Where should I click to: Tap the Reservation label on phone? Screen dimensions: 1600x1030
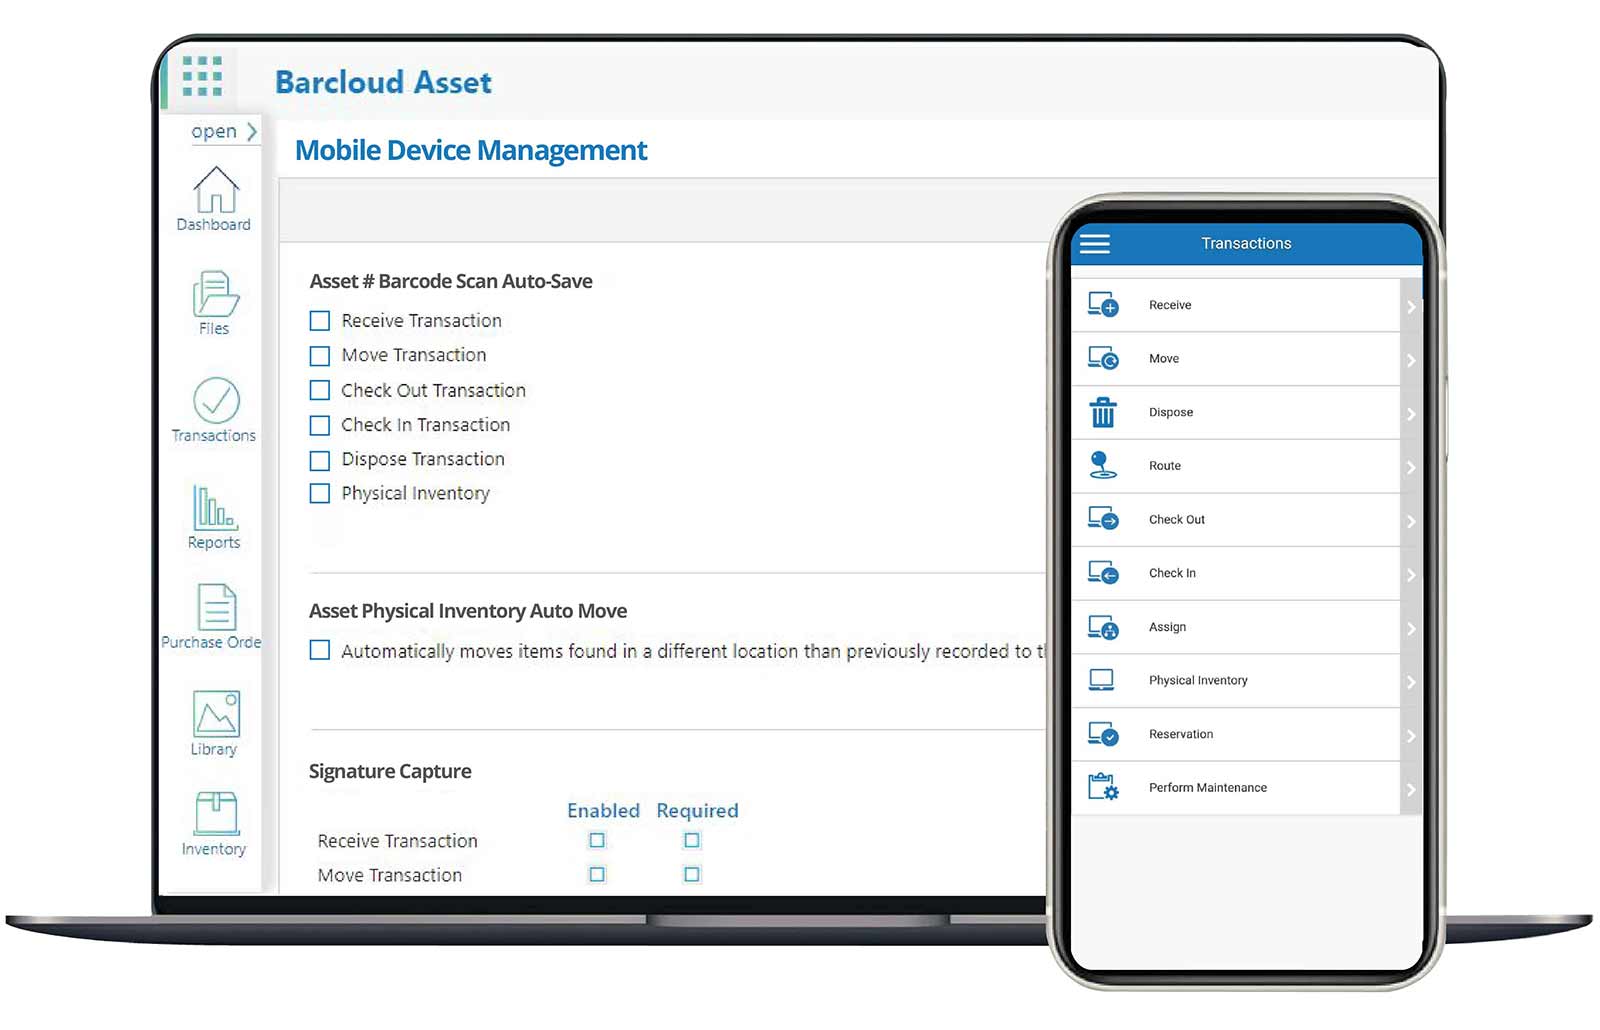point(1181,734)
